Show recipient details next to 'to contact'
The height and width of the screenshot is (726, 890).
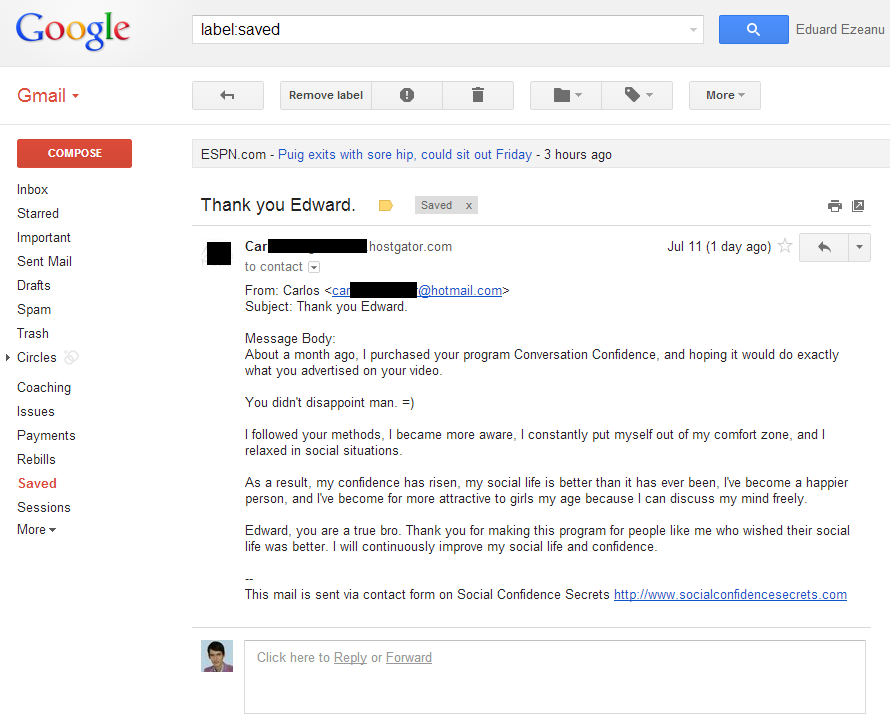click(x=314, y=267)
